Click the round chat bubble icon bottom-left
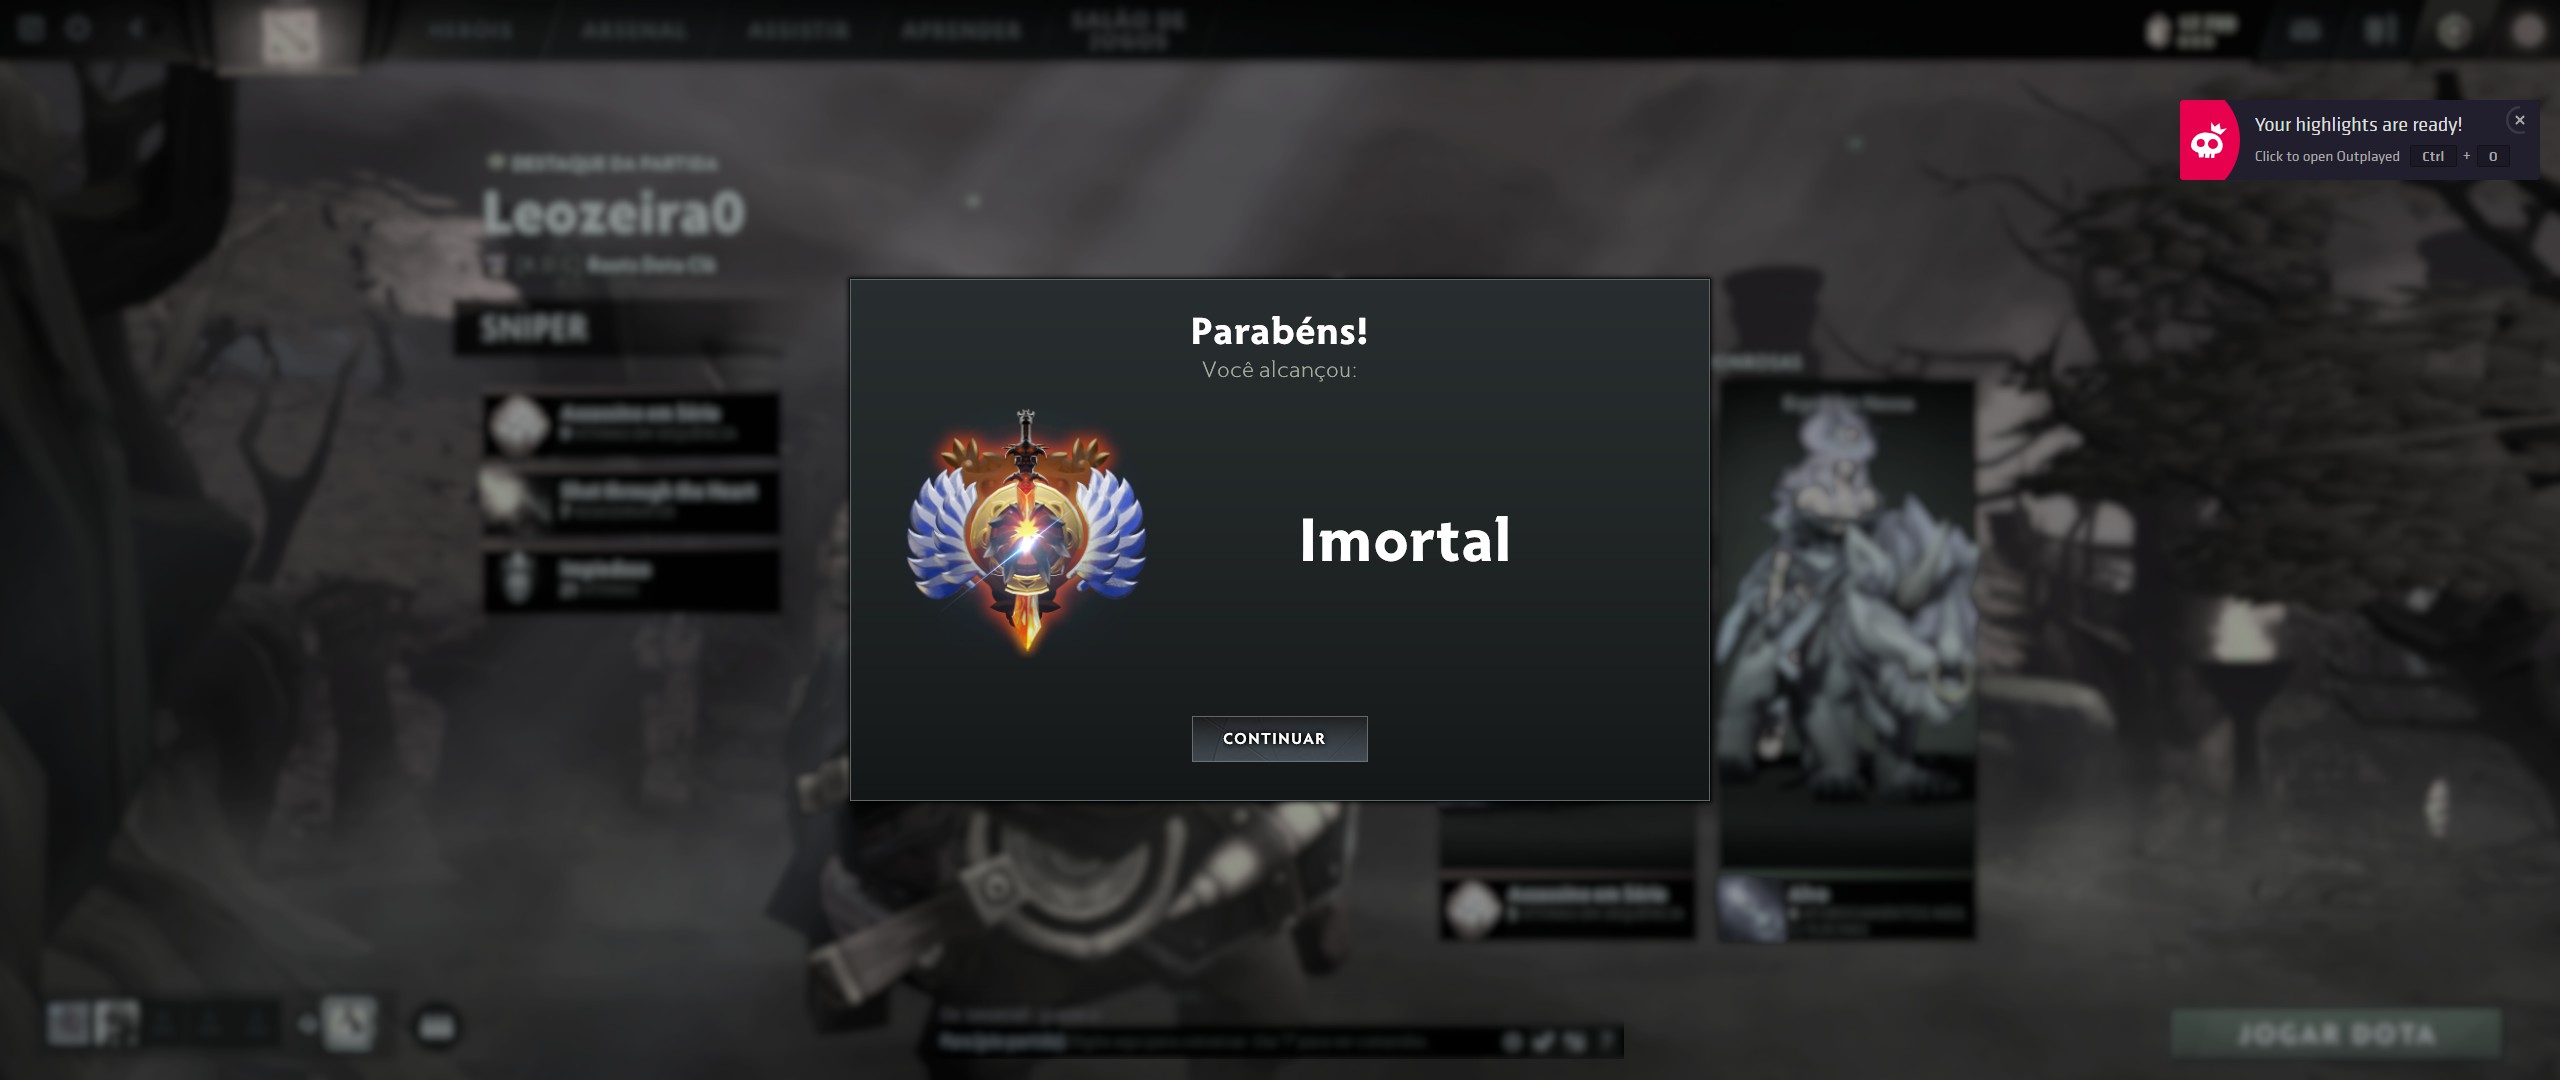The width and height of the screenshot is (2560, 1080). click(436, 1027)
